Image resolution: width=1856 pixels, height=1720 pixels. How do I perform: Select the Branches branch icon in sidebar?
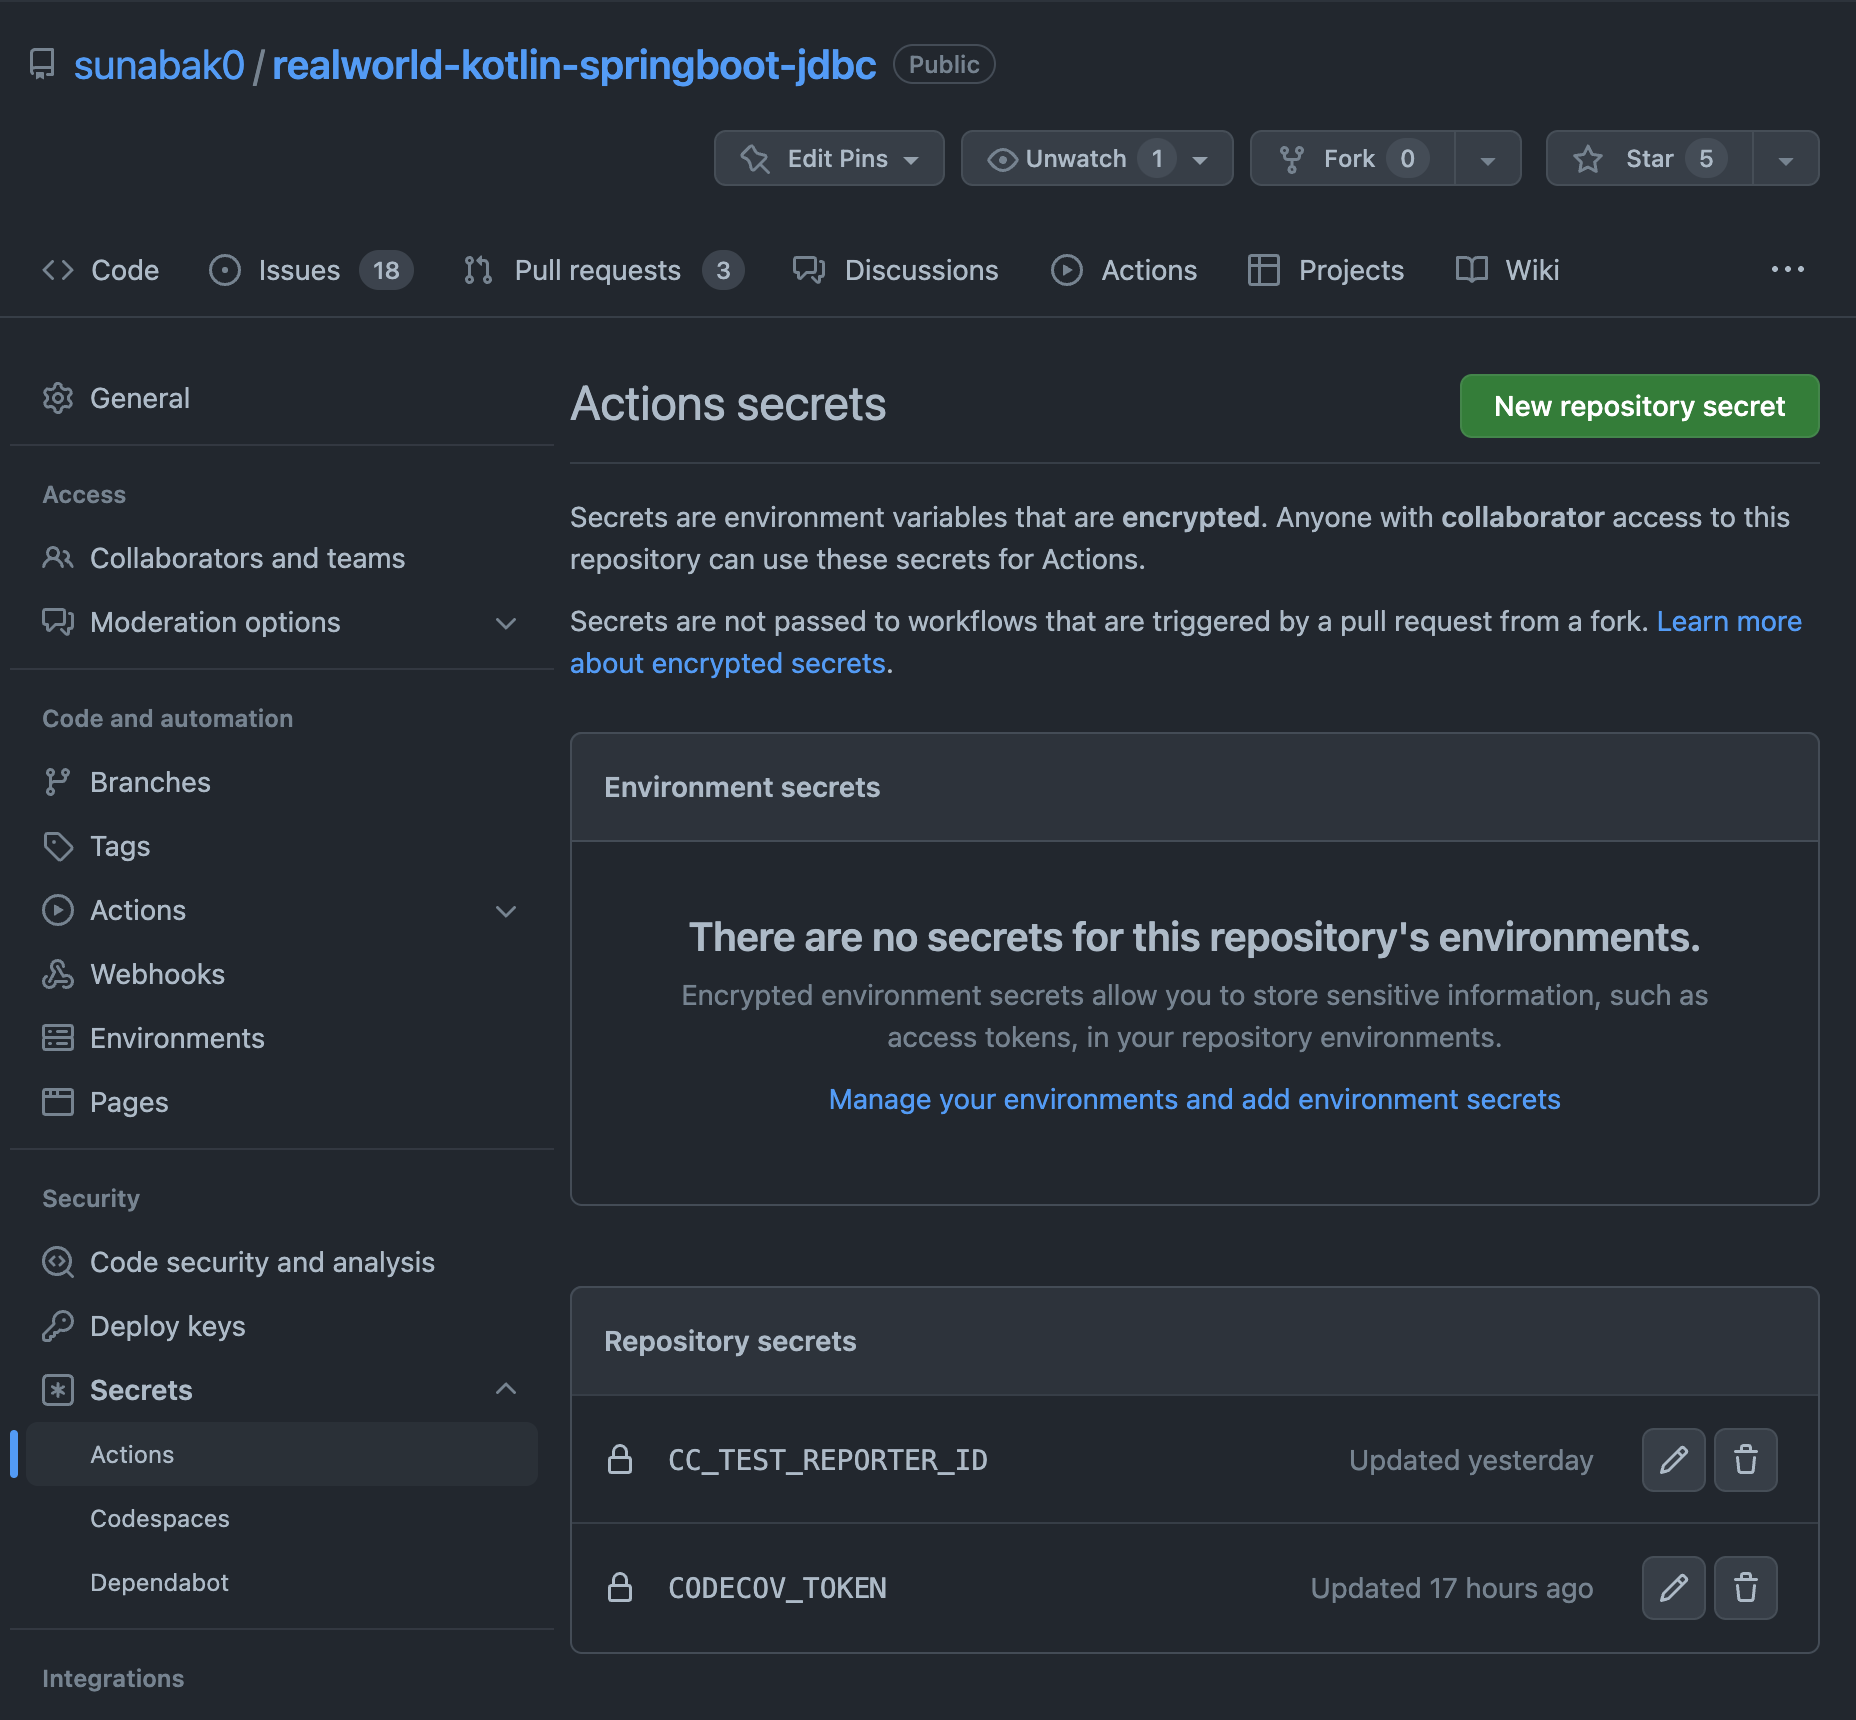[58, 781]
